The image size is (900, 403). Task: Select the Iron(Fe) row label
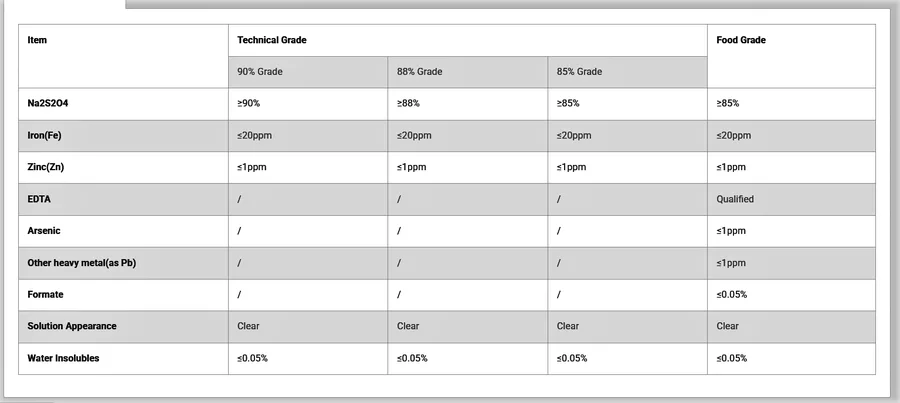(x=44, y=136)
